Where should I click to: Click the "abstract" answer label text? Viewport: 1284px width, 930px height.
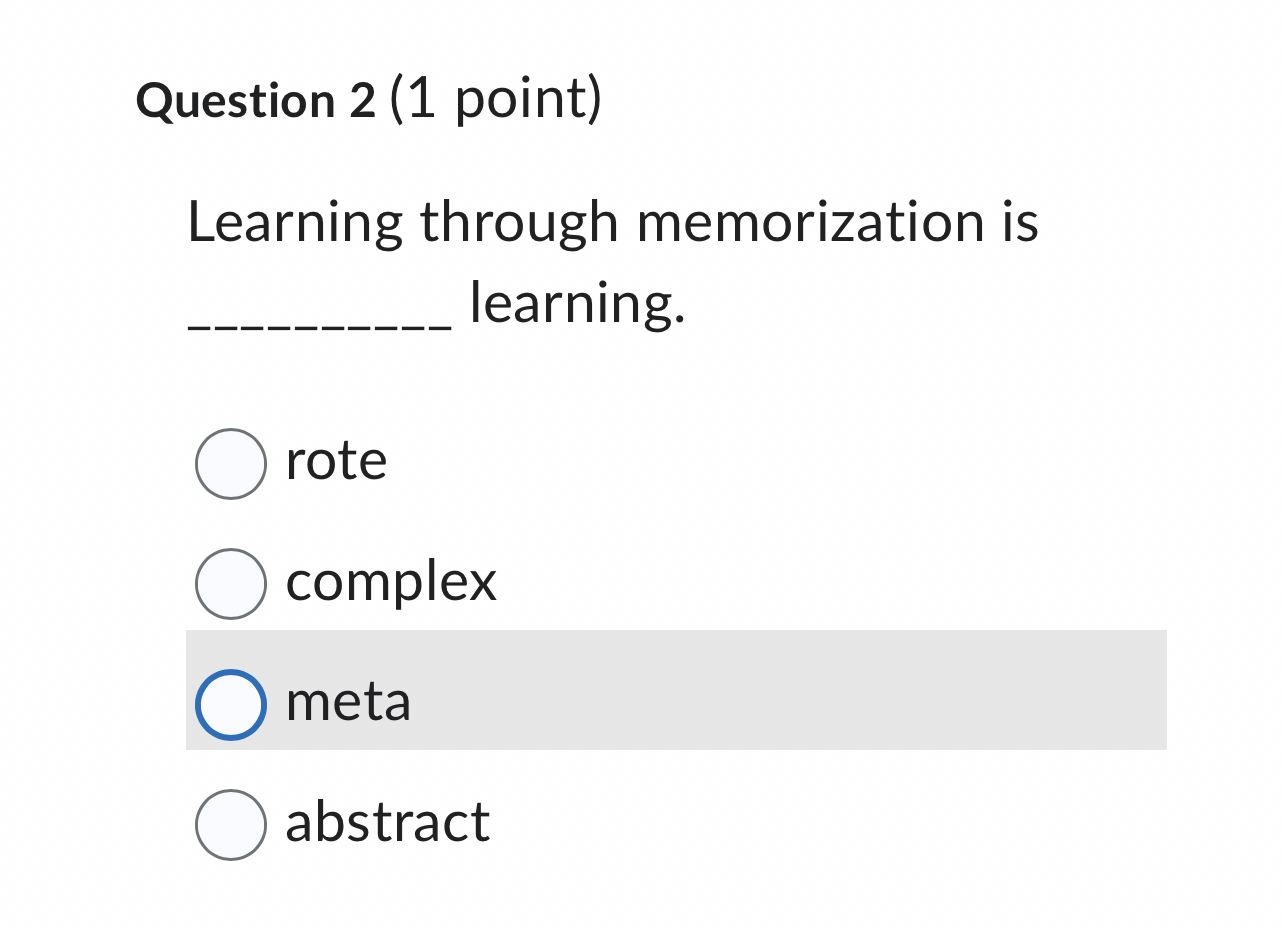click(388, 824)
